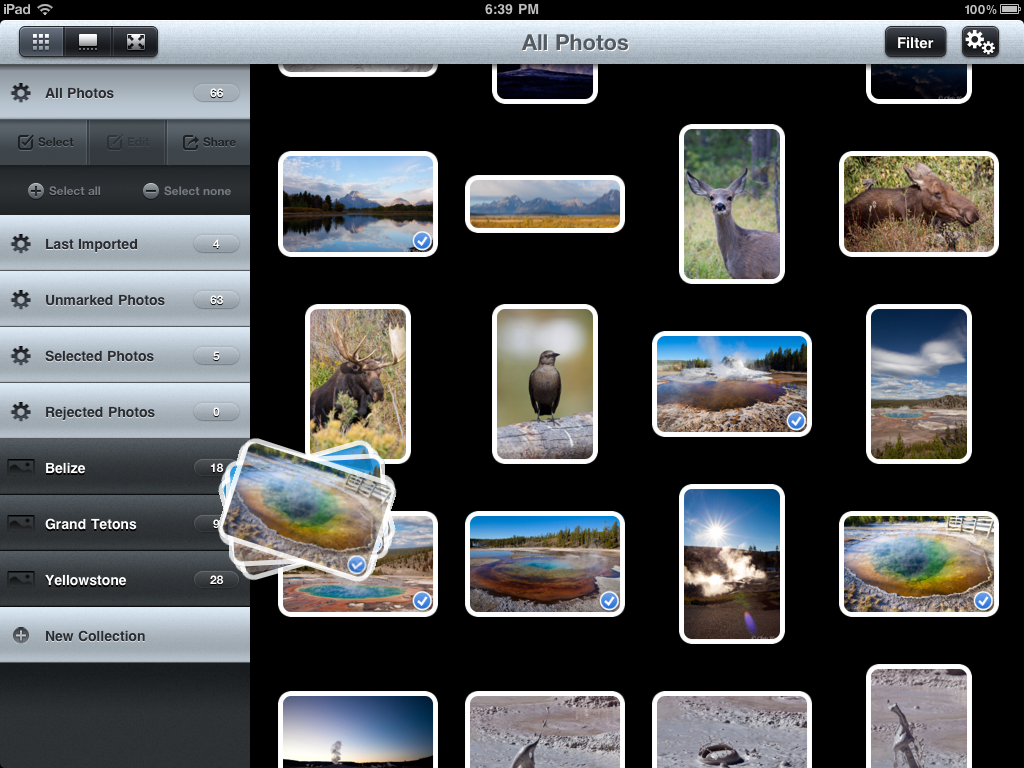Click the Belize collection album icon
The image size is (1024, 768).
point(21,468)
